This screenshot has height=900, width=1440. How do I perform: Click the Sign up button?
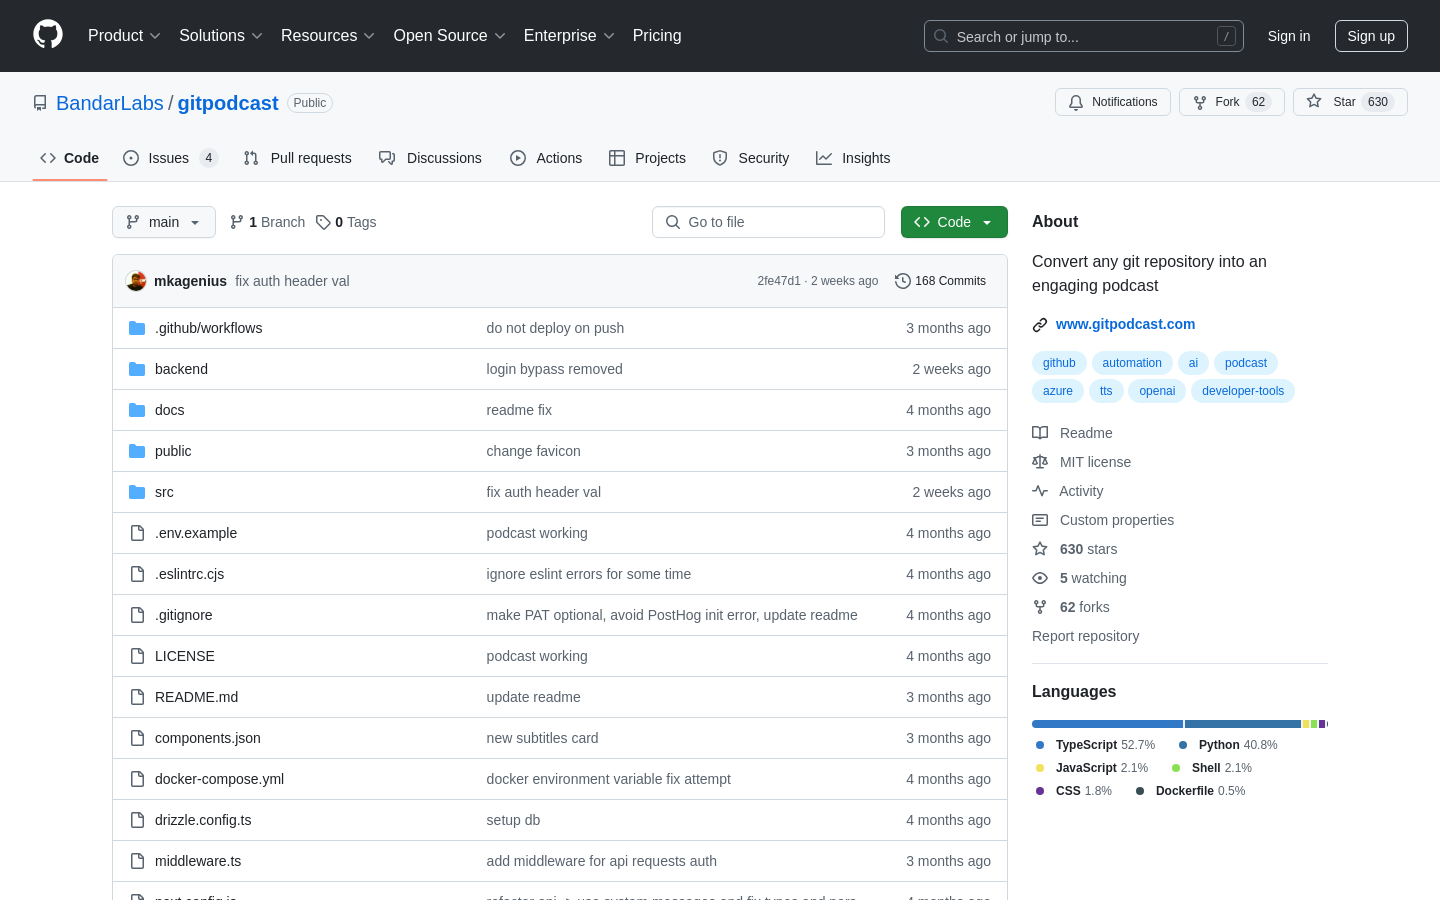click(x=1371, y=36)
